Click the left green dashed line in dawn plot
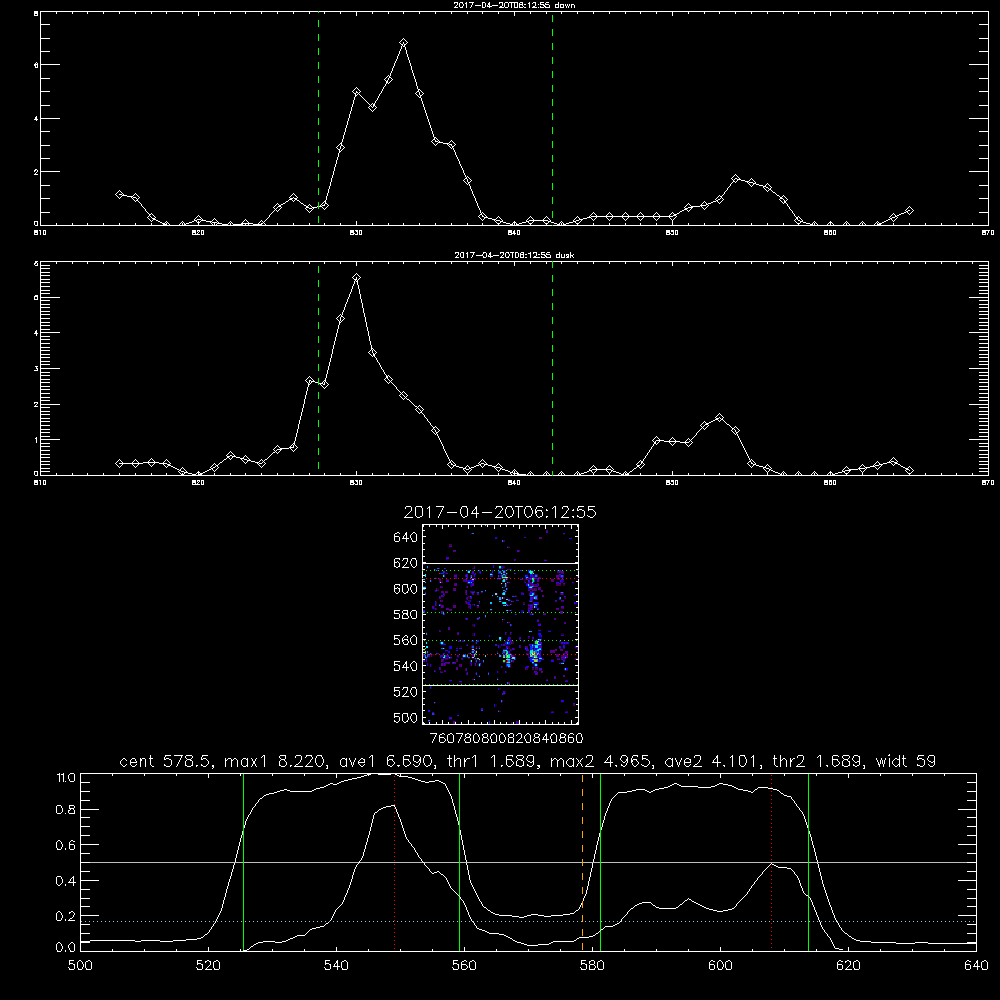 pos(318,119)
